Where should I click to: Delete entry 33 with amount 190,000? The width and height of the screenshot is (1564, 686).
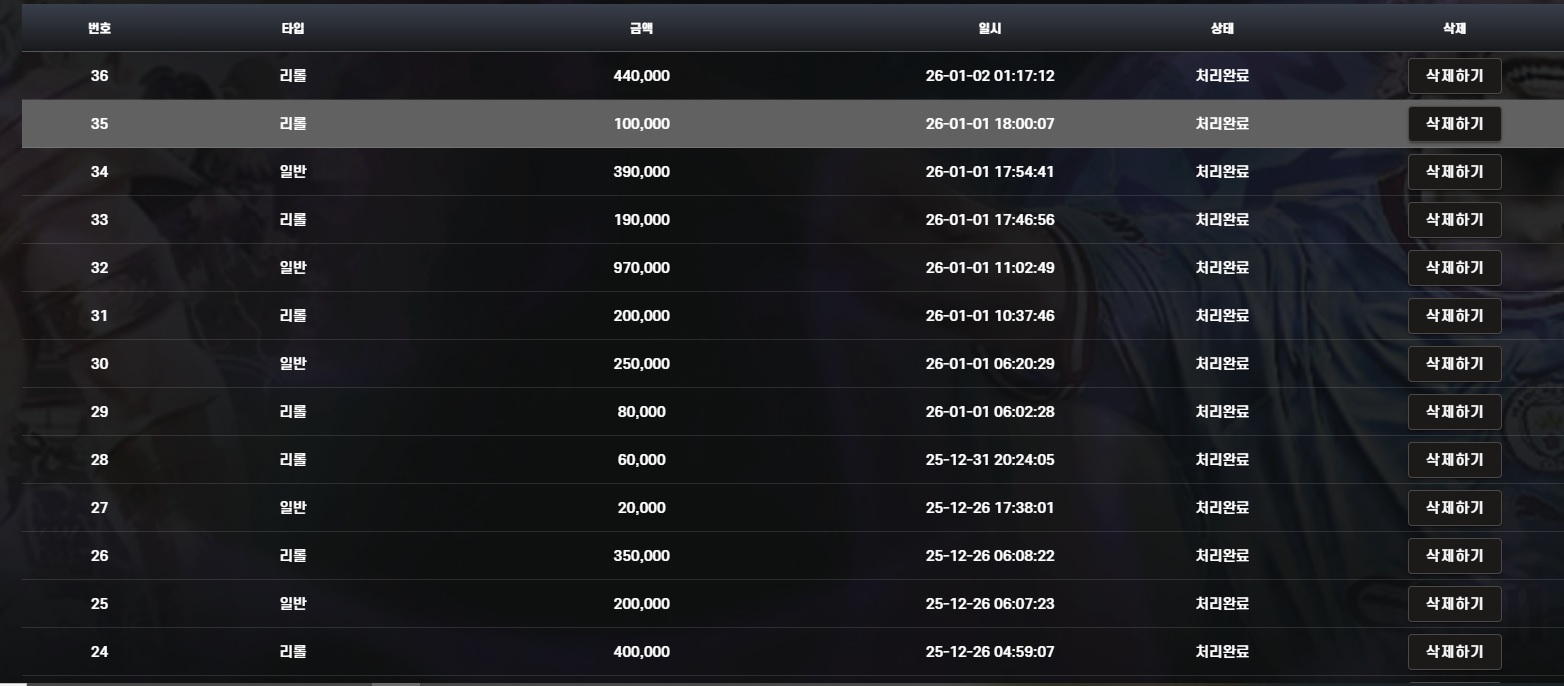click(x=1454, y=220)
